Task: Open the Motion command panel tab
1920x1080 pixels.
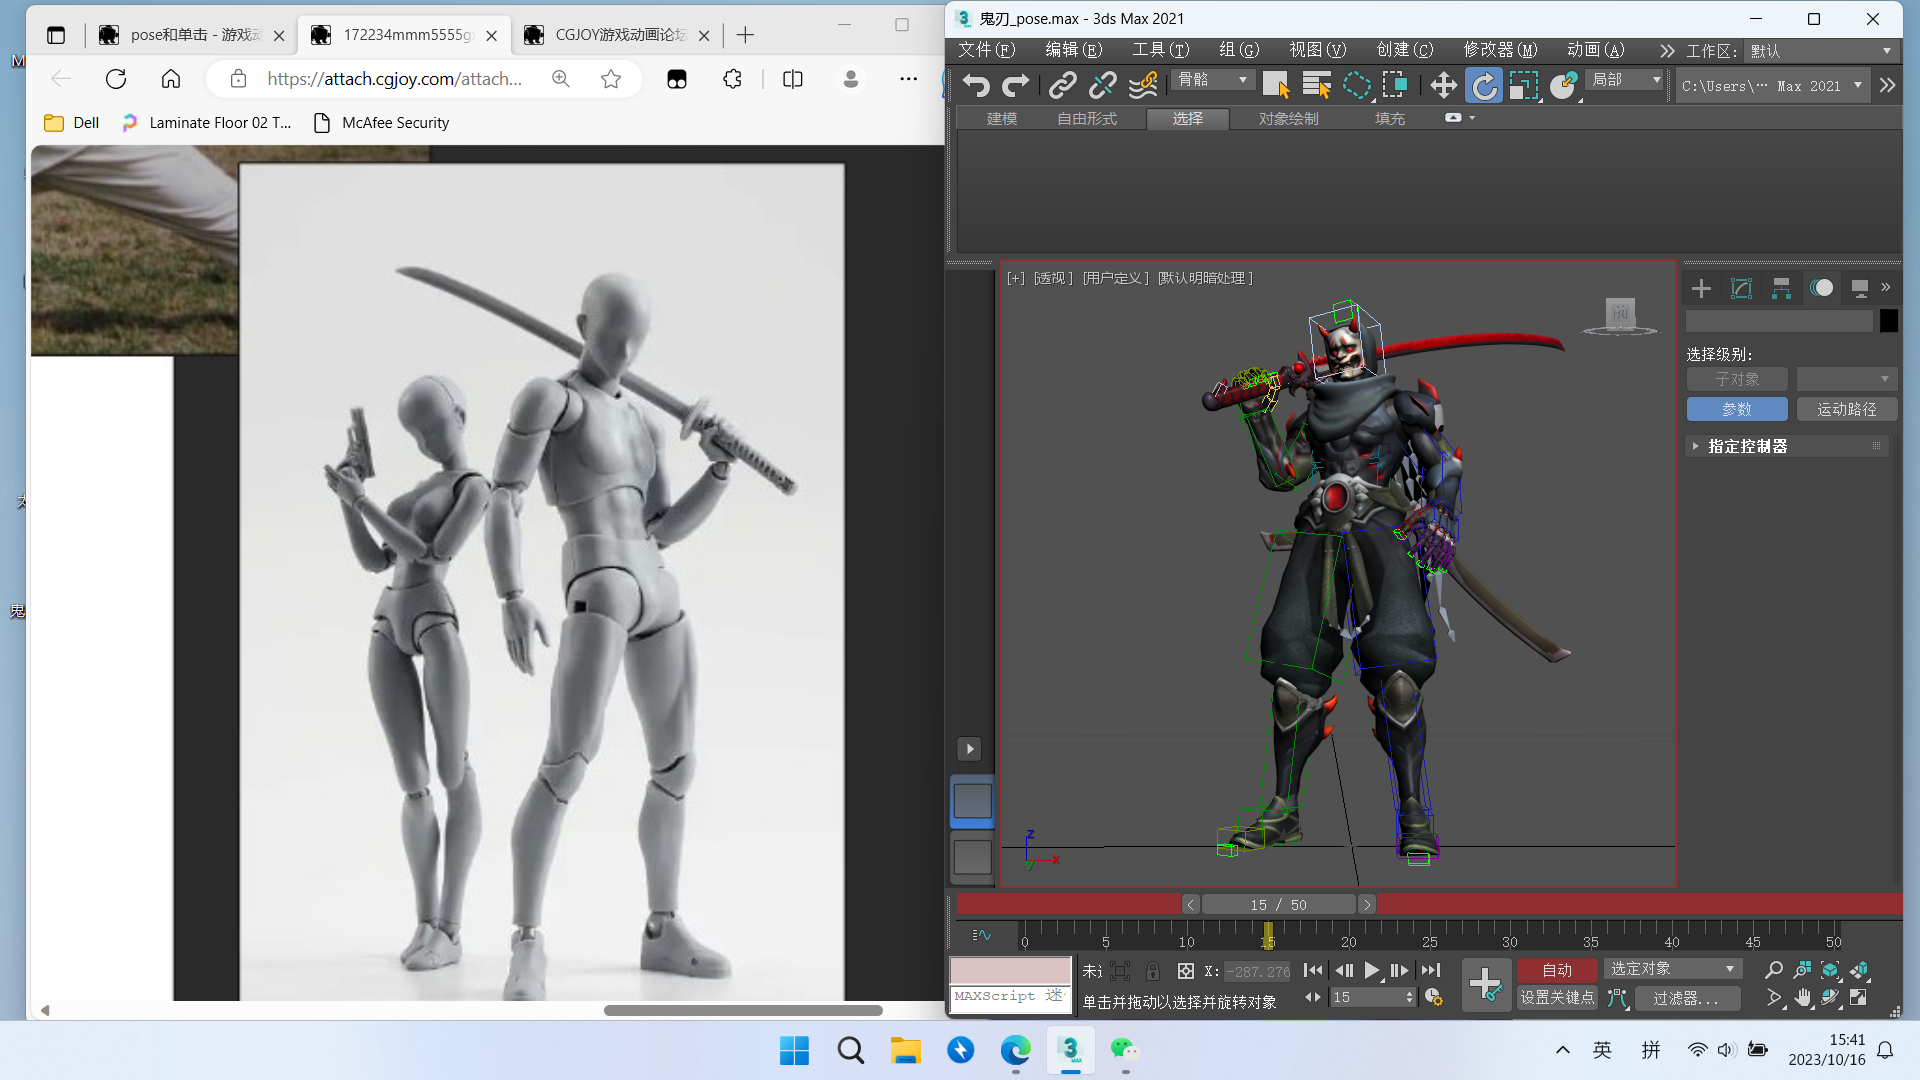Action: (x=1821, y=288)
